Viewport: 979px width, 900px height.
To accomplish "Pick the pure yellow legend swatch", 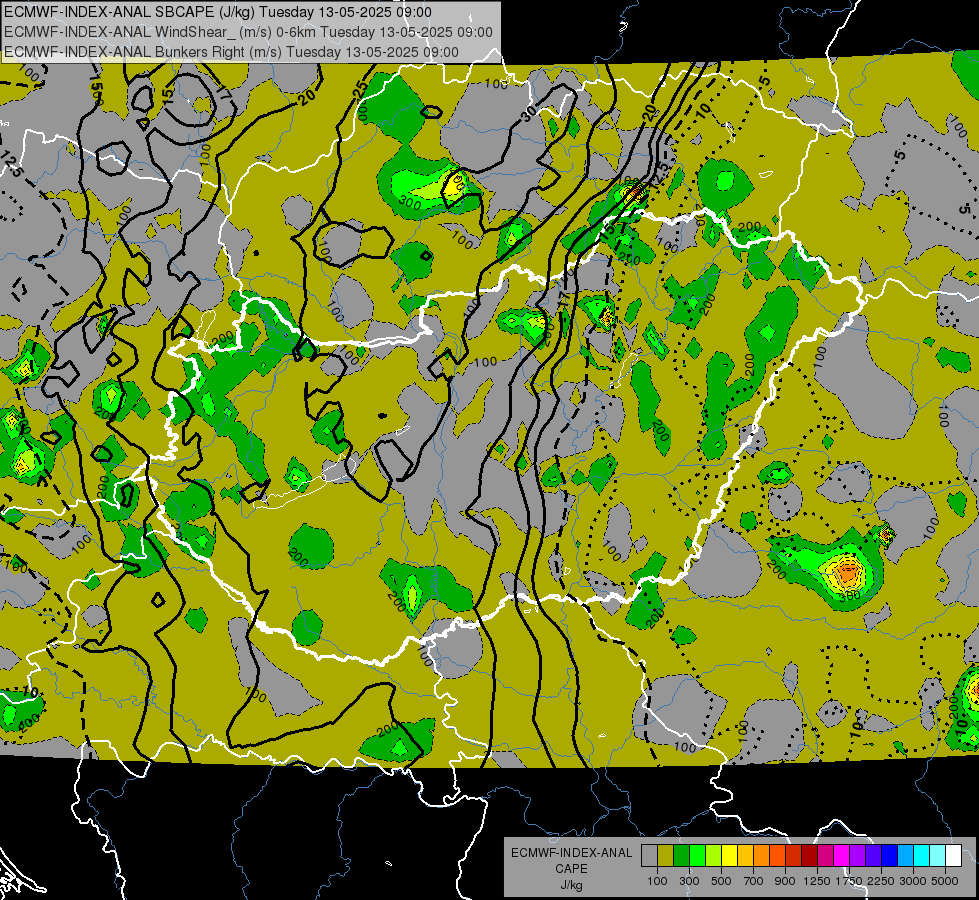I will [729, 856].
